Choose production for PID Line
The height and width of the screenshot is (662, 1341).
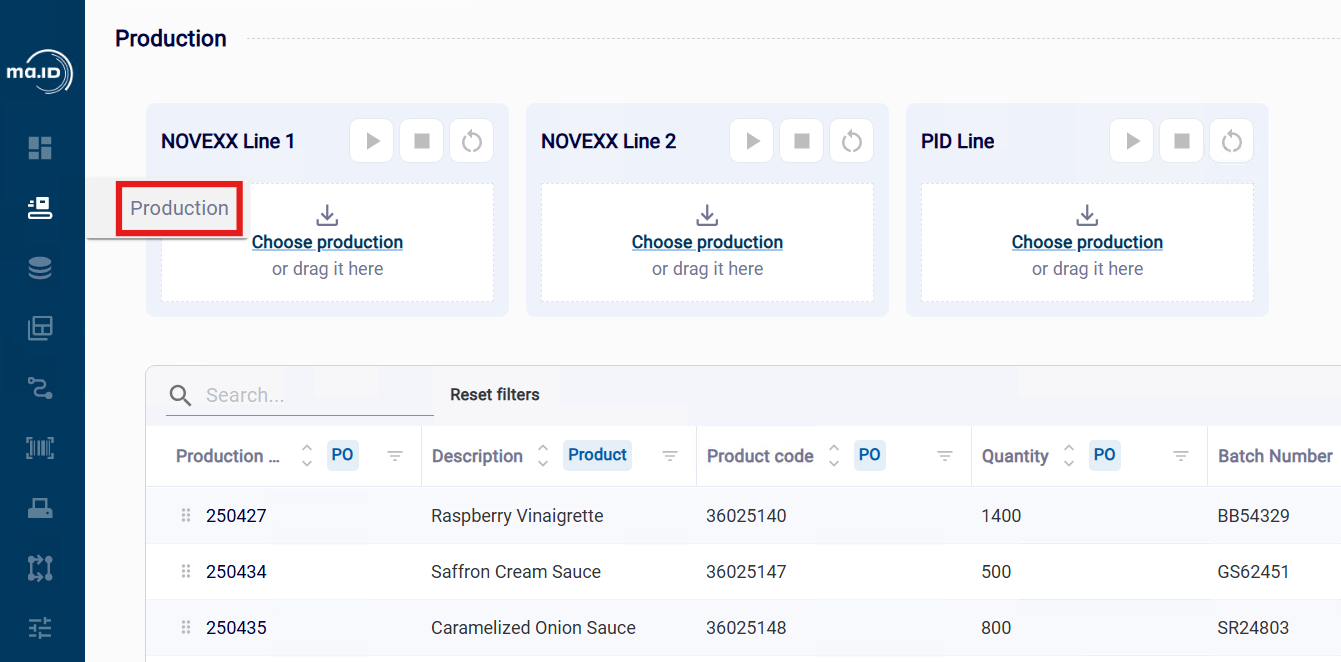[1087, 242]
